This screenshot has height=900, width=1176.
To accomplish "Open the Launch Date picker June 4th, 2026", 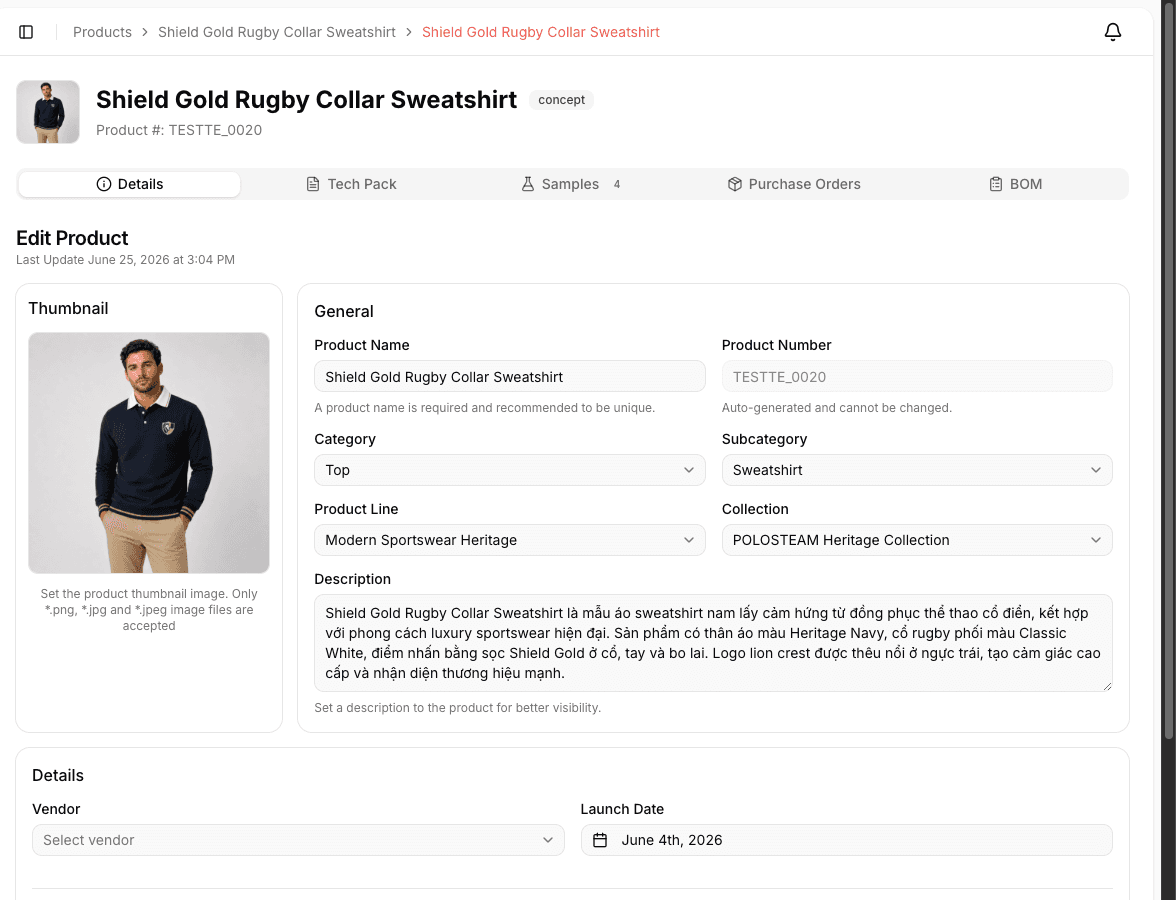I will pyautogui.click(x=847, y=840).
